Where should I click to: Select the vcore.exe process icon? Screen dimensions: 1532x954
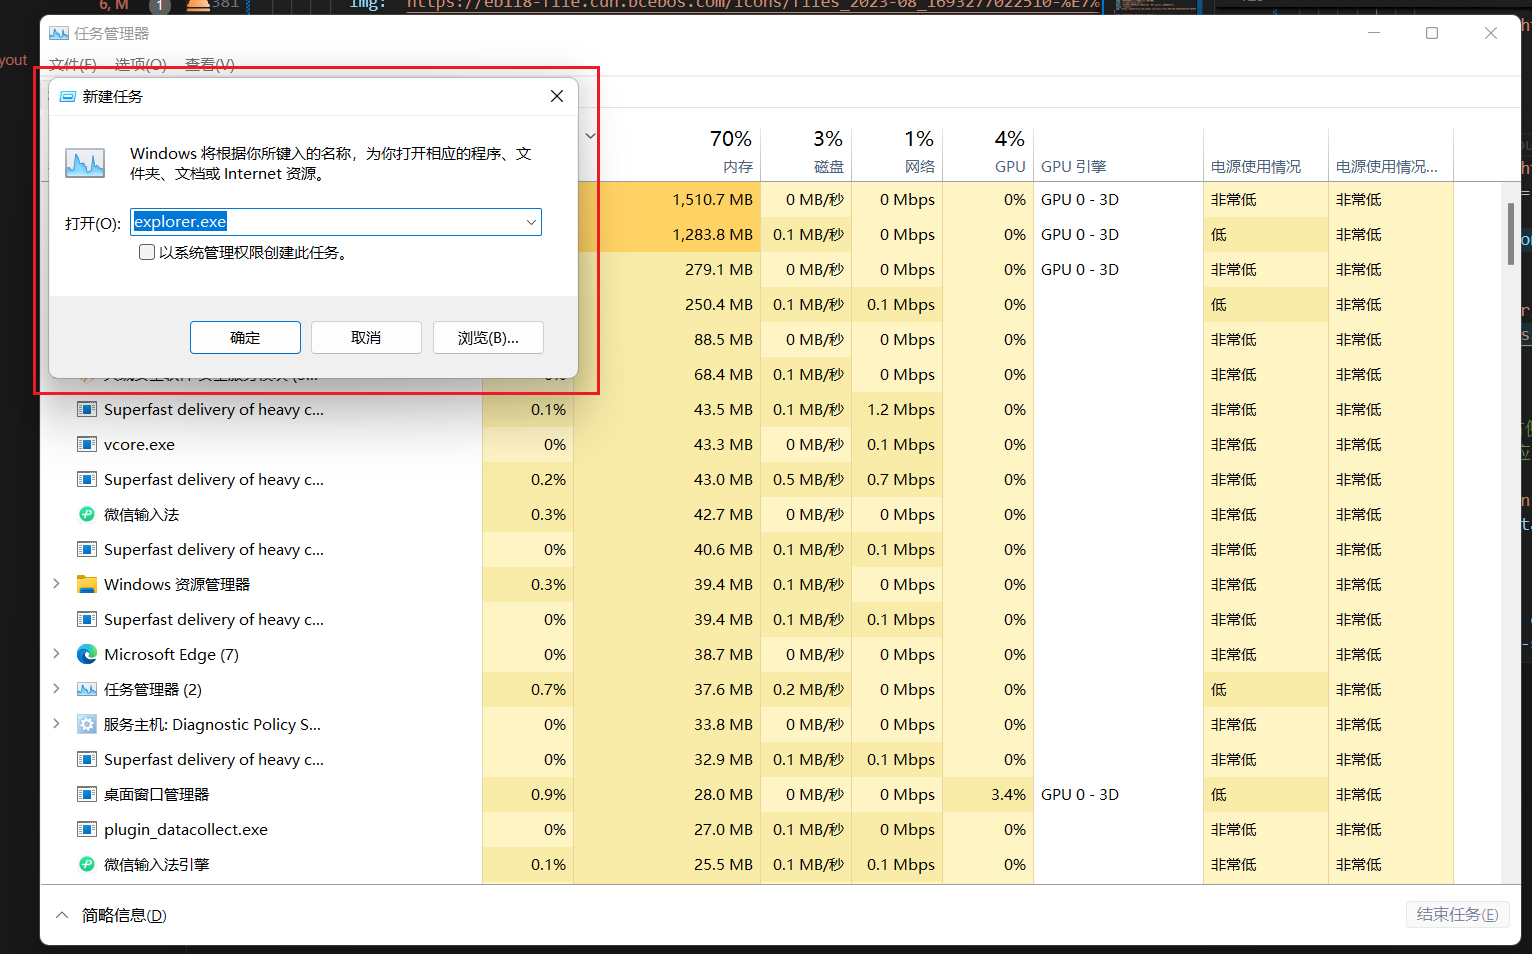point(87,444)
